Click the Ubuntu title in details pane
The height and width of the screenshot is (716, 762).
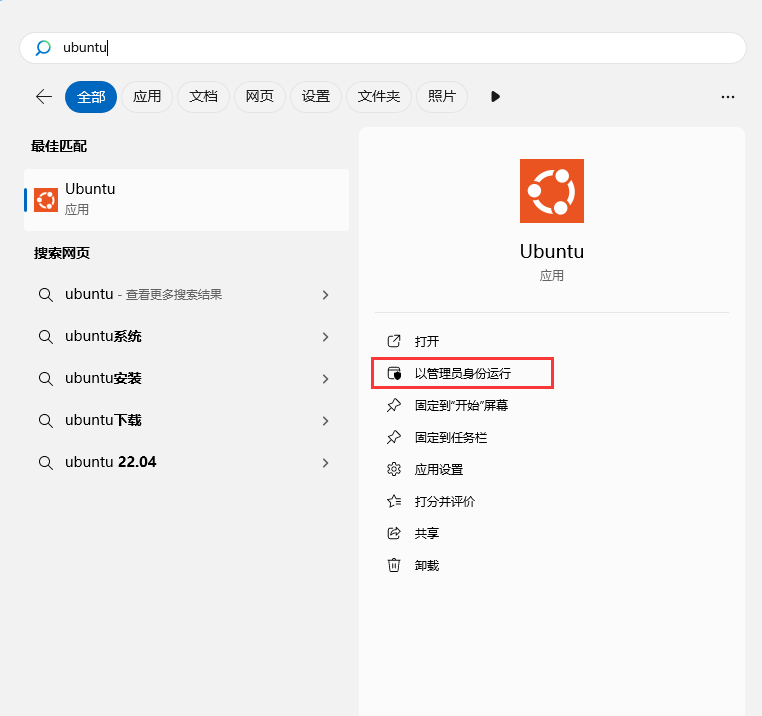[552, 252]
